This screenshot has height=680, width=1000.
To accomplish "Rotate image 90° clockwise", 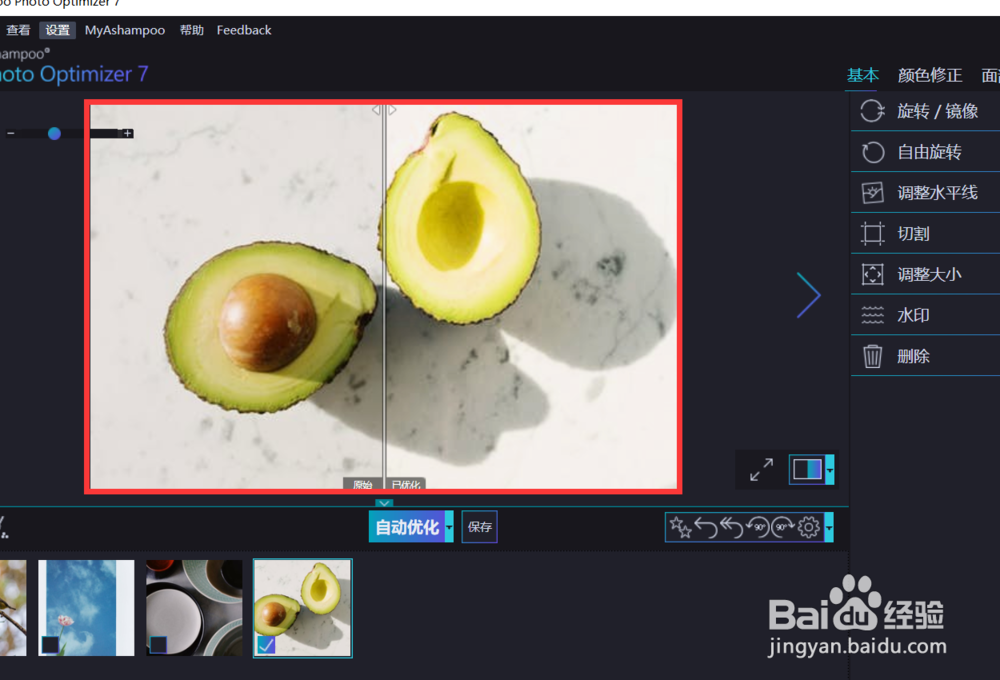I will point(783,528).
